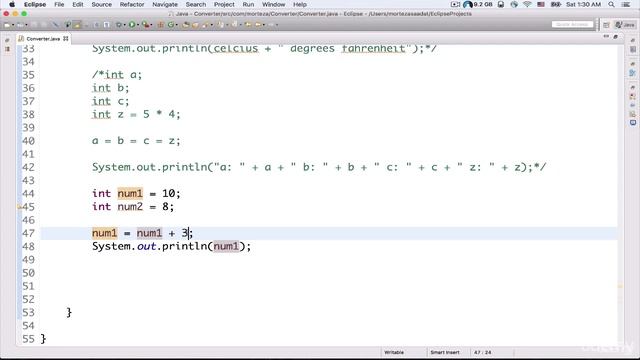Click 'int z = 5 * 4;' line
640x360 pixels.
click(x=136, y=114)
